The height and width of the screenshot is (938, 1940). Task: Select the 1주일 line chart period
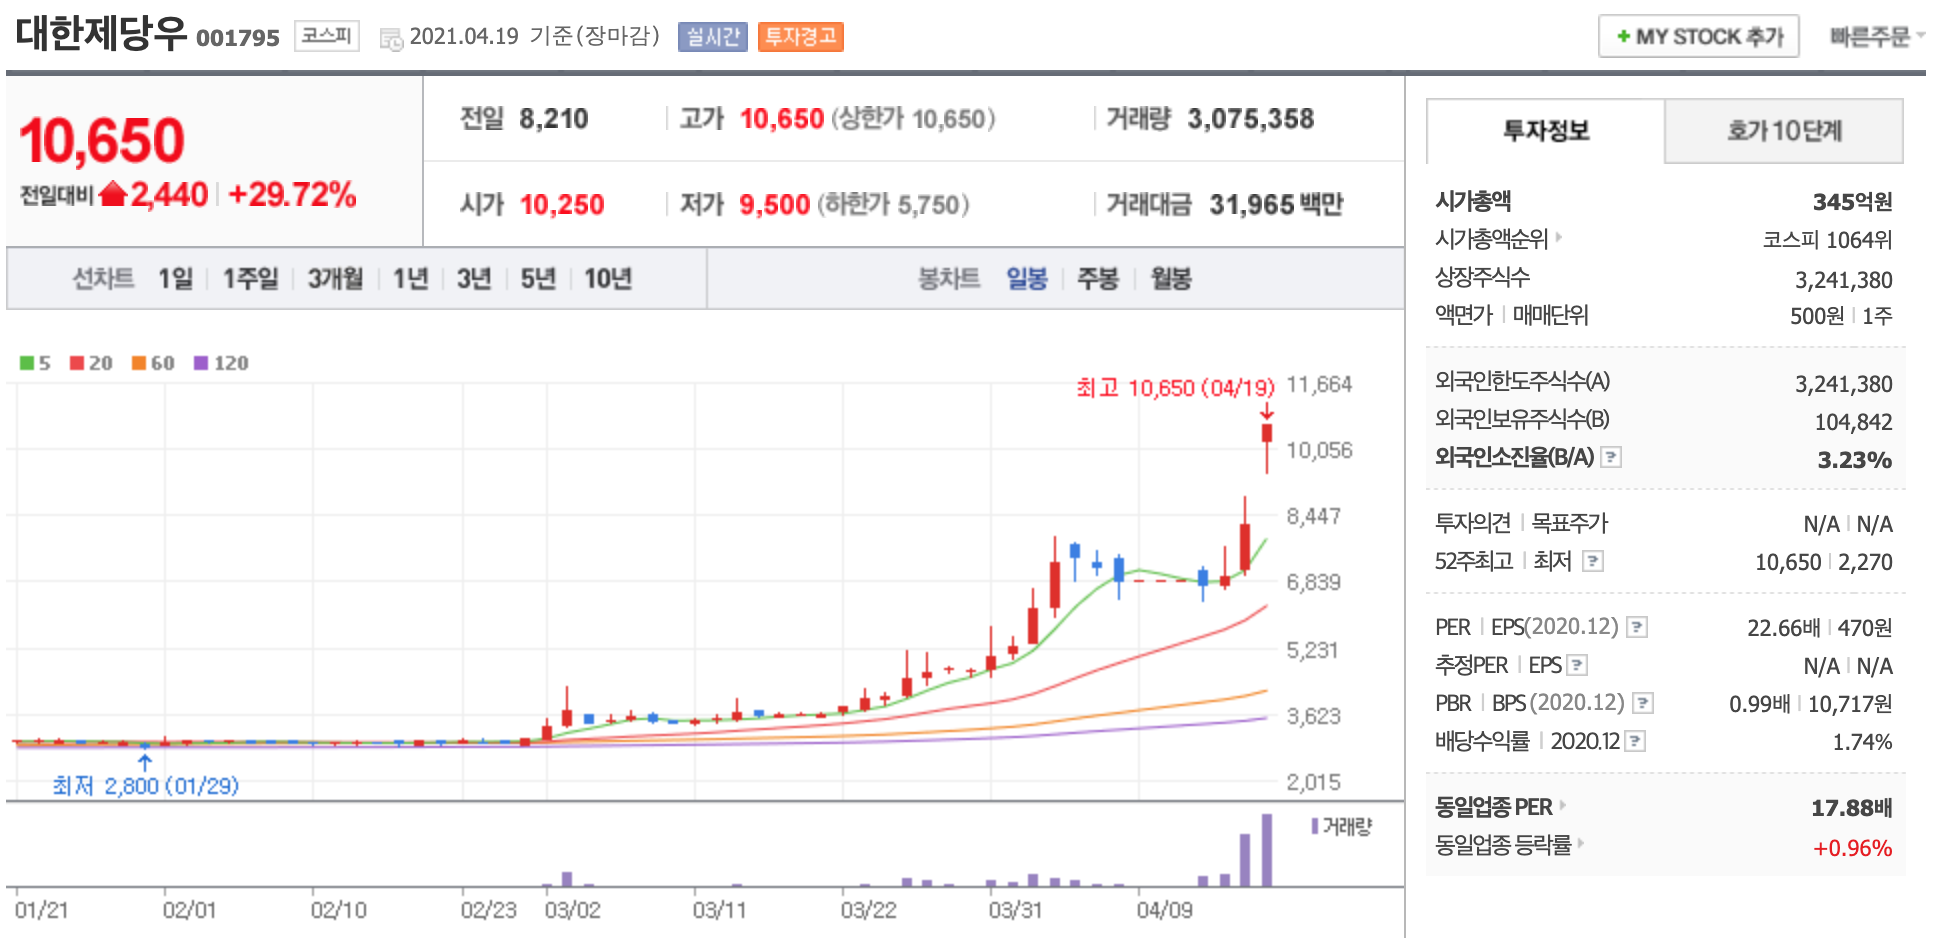pos(250,278)
